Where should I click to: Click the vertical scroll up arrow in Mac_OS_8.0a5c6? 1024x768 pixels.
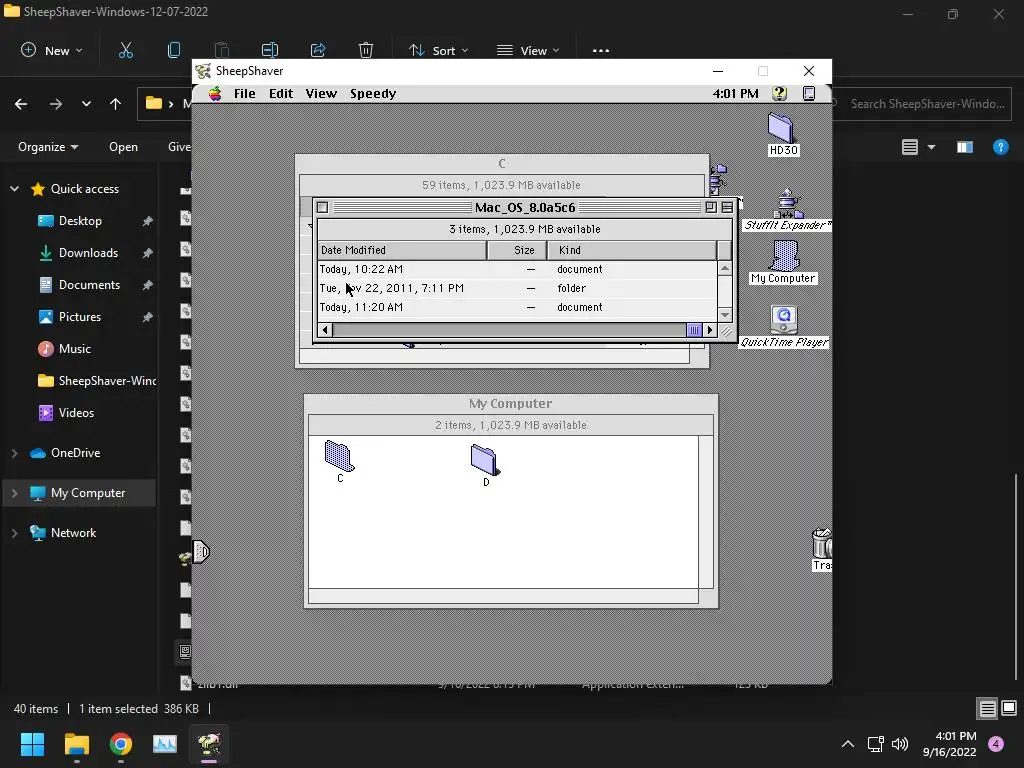725,268
